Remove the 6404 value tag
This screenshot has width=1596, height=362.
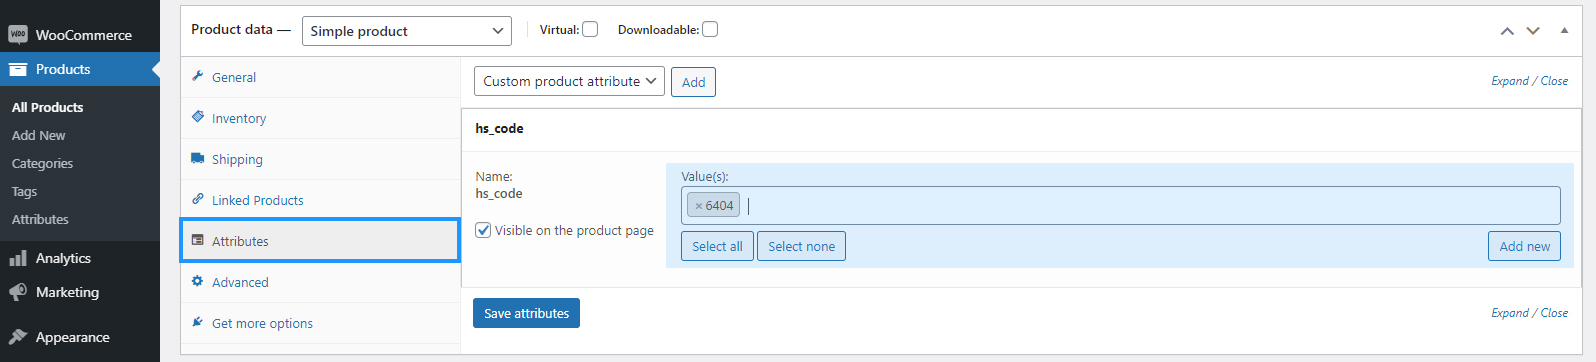click(698, 206)
